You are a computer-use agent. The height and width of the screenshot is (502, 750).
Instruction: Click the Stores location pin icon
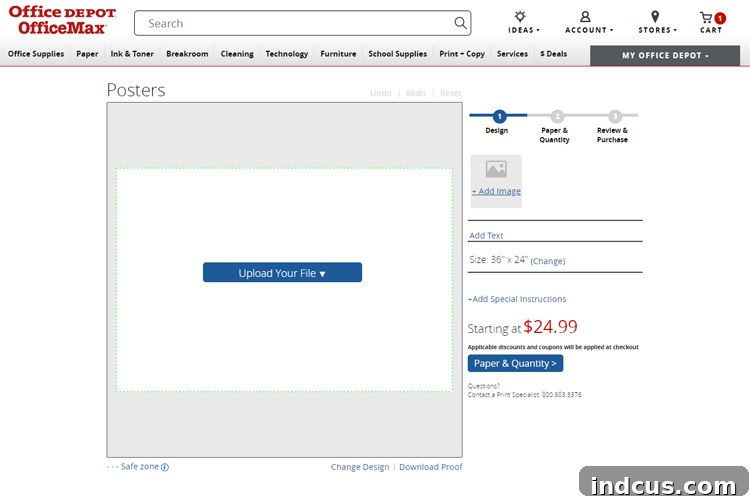pos(655,17)
